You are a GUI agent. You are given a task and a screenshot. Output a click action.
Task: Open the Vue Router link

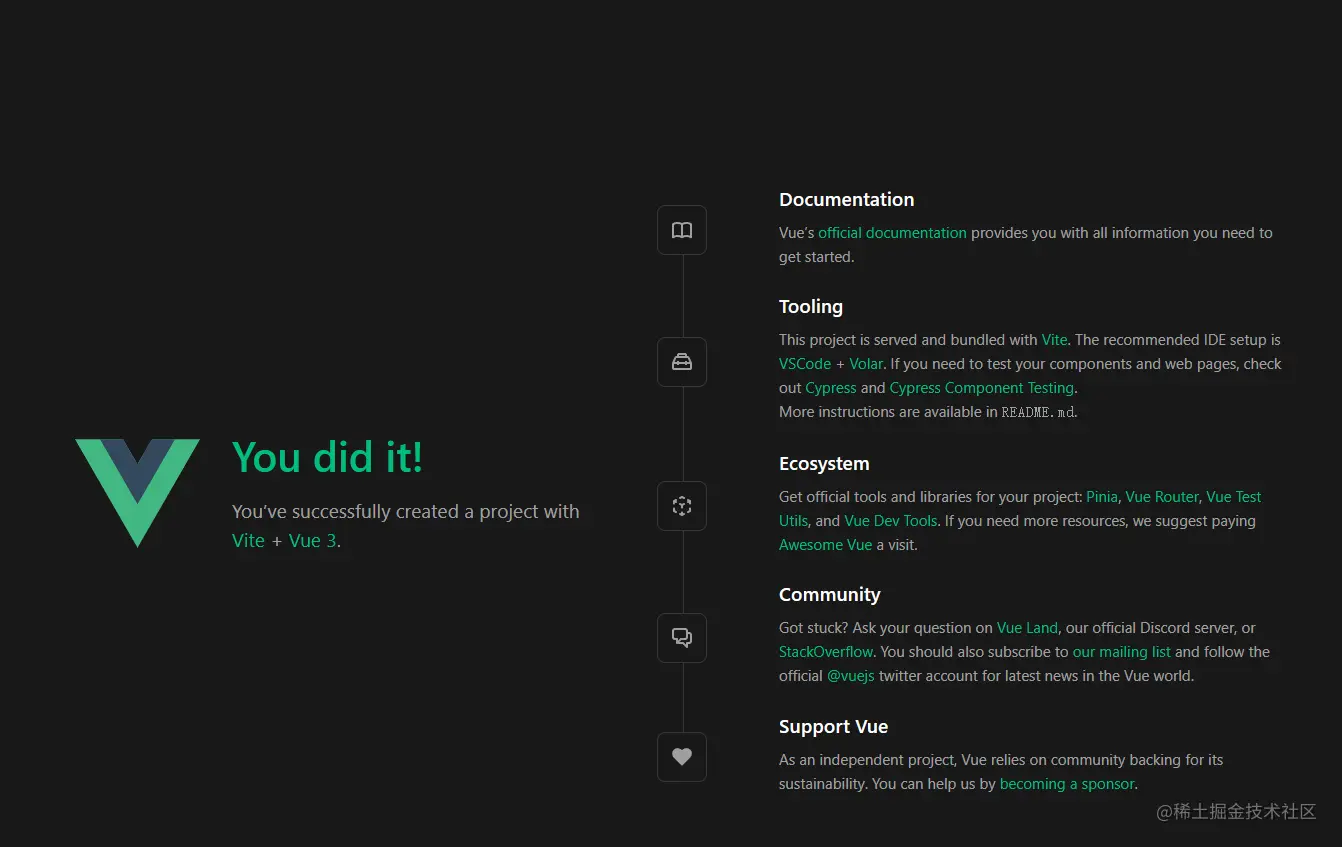tap(1162, 497)
